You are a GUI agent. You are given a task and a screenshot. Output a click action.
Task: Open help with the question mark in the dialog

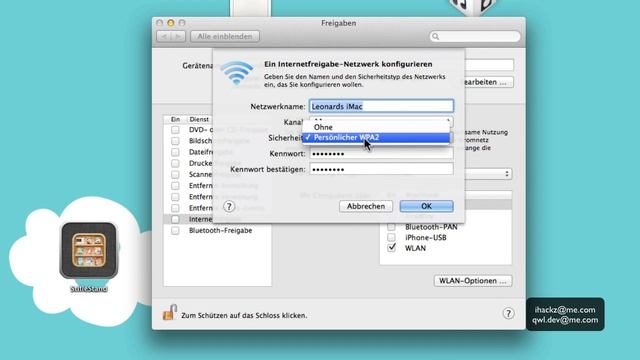229,207
